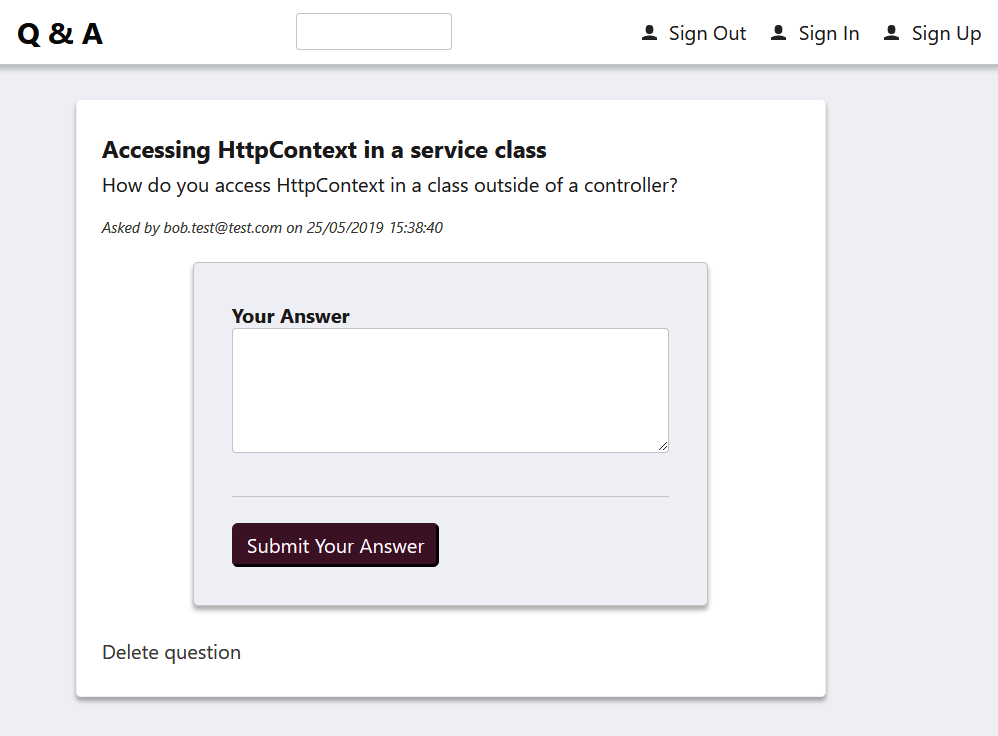Click the bob.test@test.com author email

point(223,228)
